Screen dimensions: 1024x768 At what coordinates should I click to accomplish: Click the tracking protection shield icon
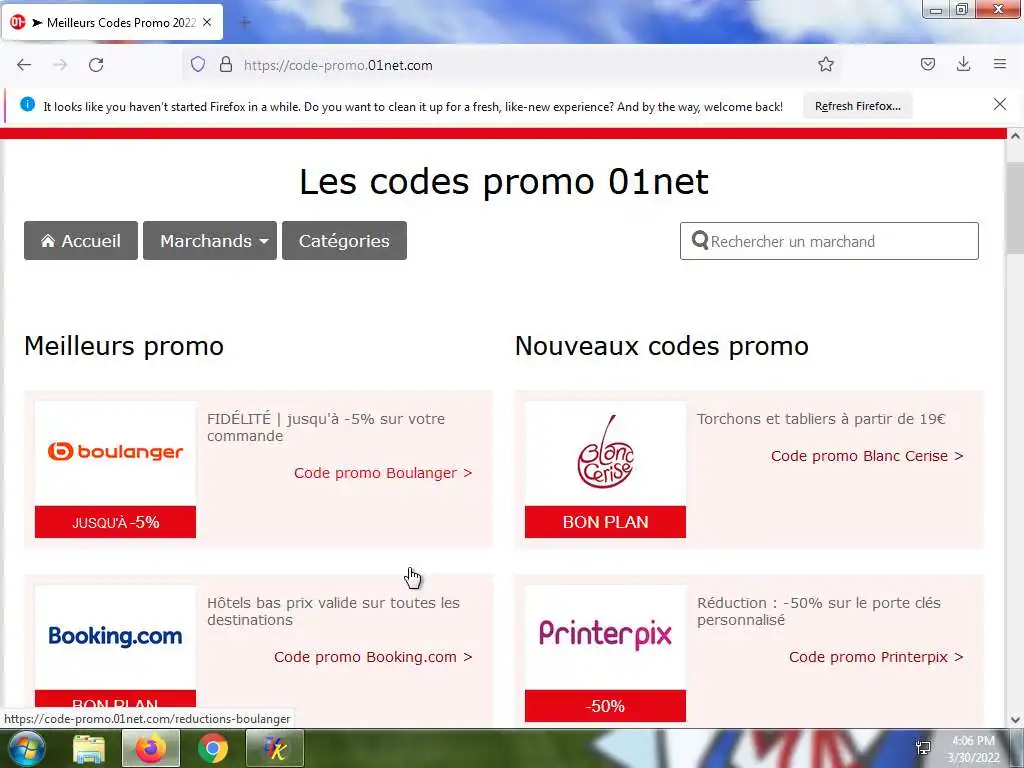tap(198, 65)
